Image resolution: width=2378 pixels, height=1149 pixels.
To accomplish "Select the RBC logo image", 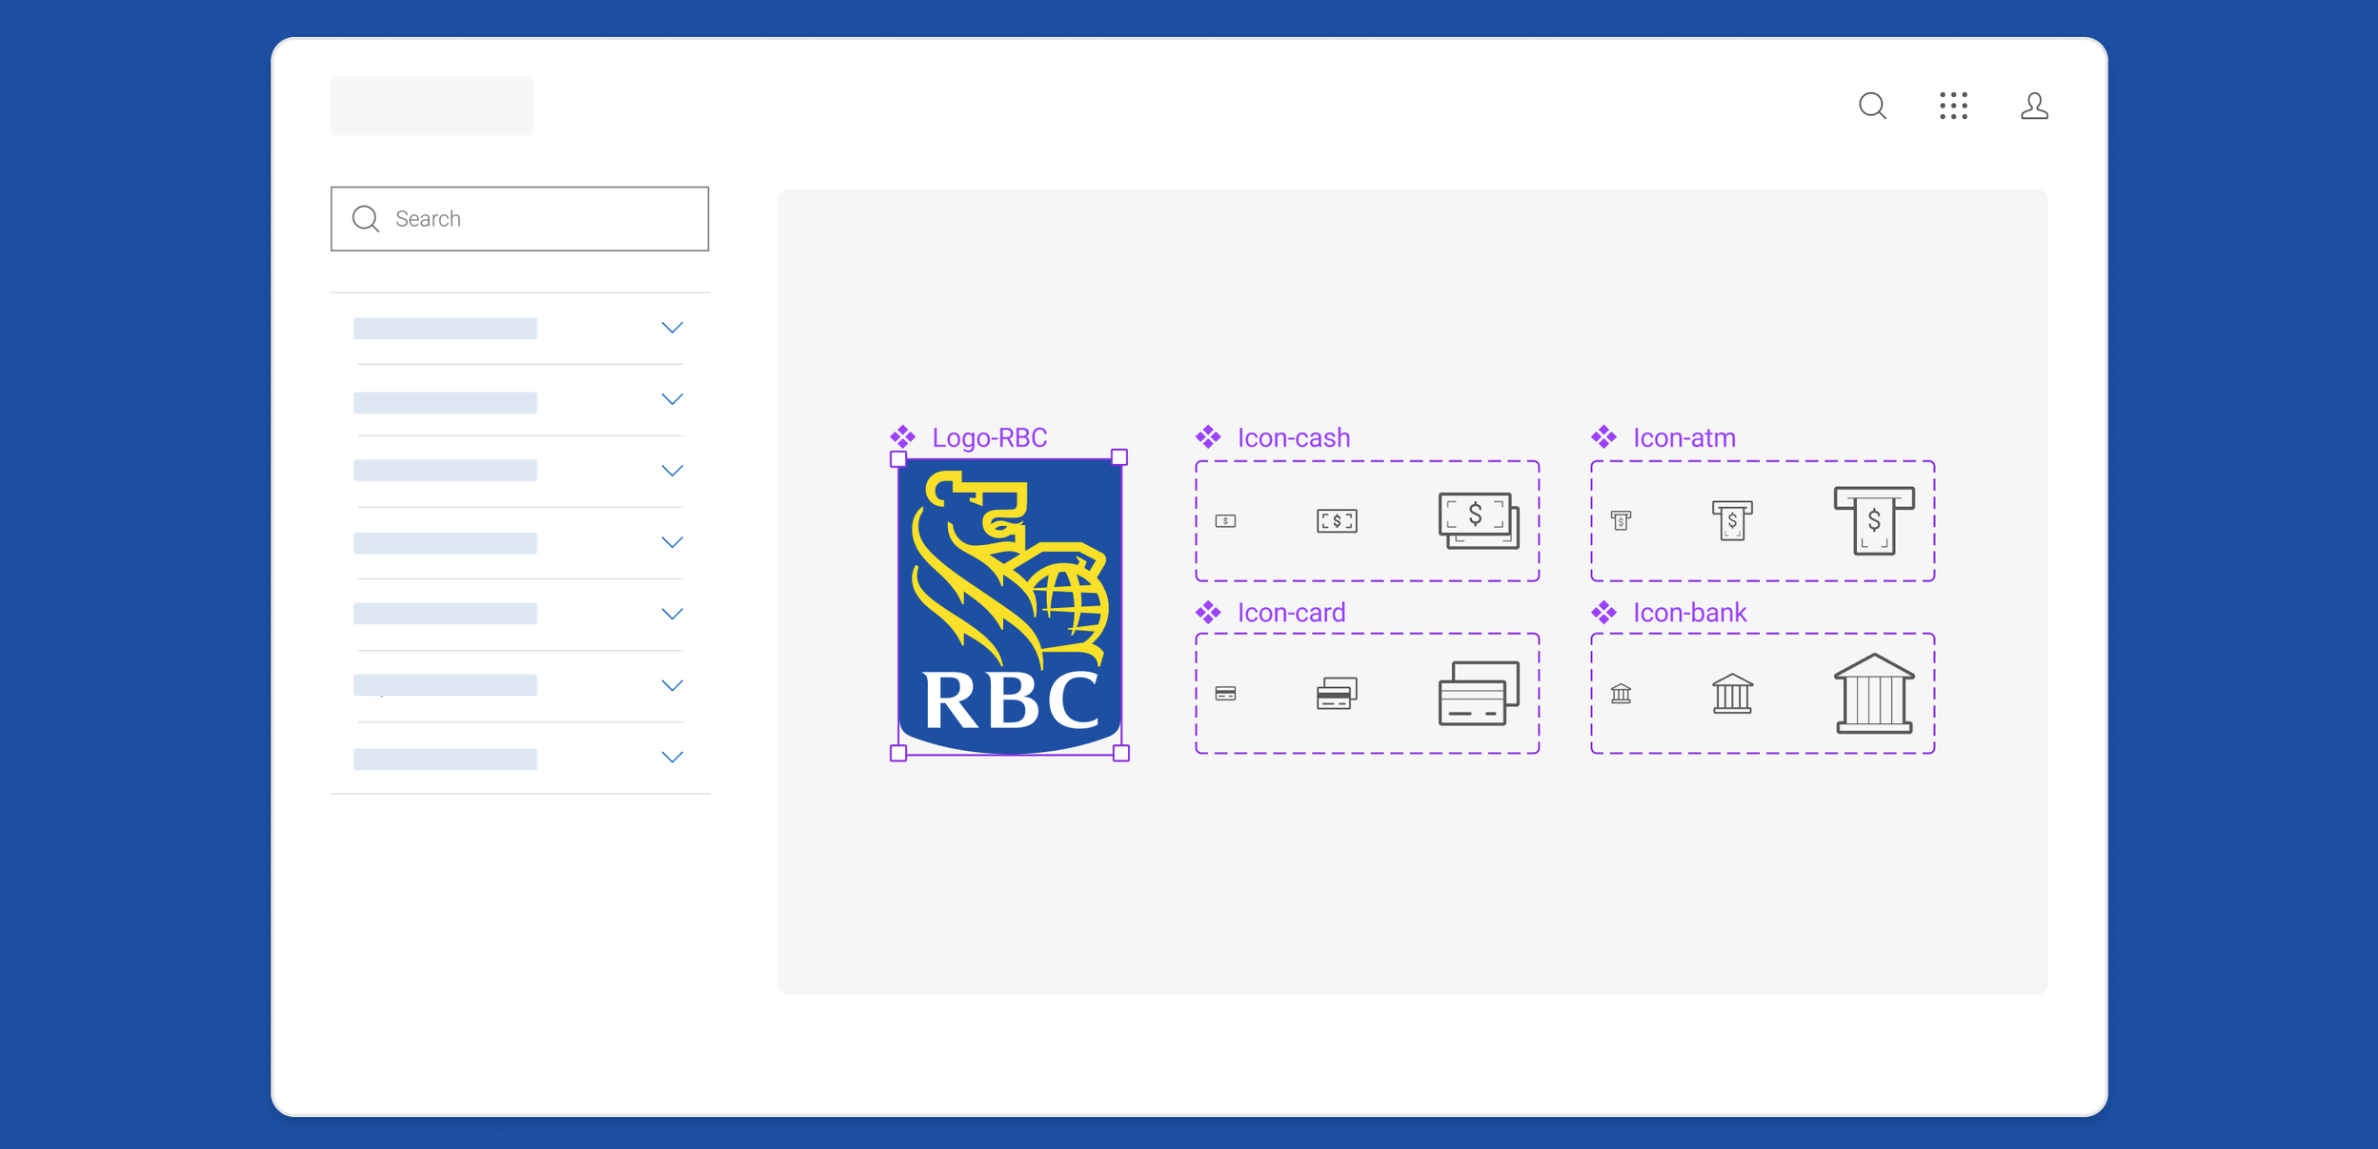I will pyautogui.click(x=1009, y=606).
